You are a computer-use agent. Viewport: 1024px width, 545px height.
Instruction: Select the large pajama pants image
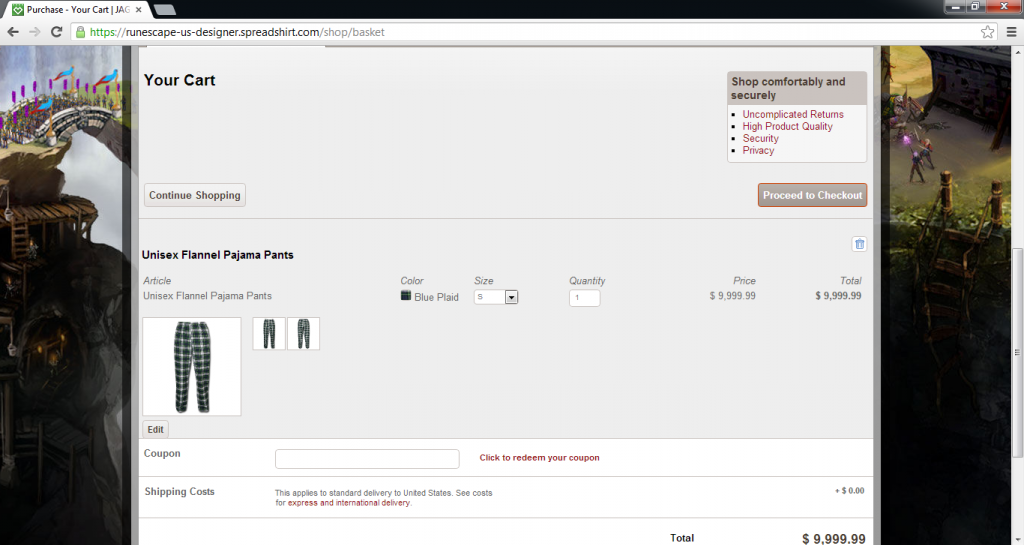pyautogui.click(x=192, y=366)
